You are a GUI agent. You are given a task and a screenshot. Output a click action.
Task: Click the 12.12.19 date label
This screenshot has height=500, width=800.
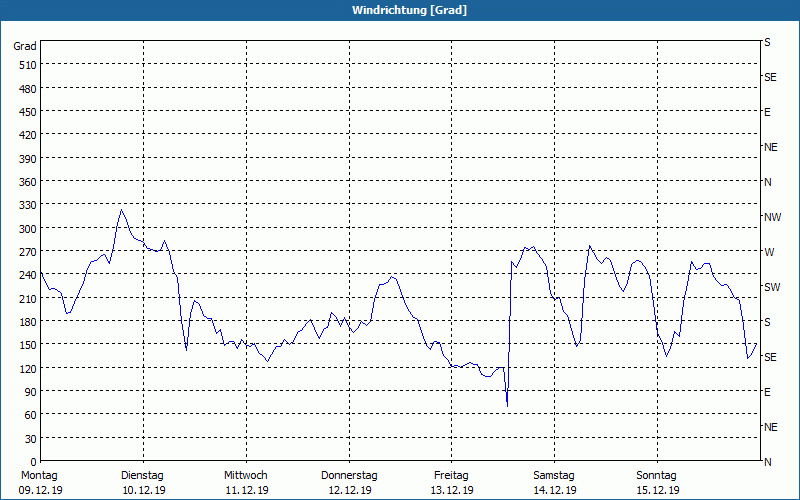pos(350,490)
